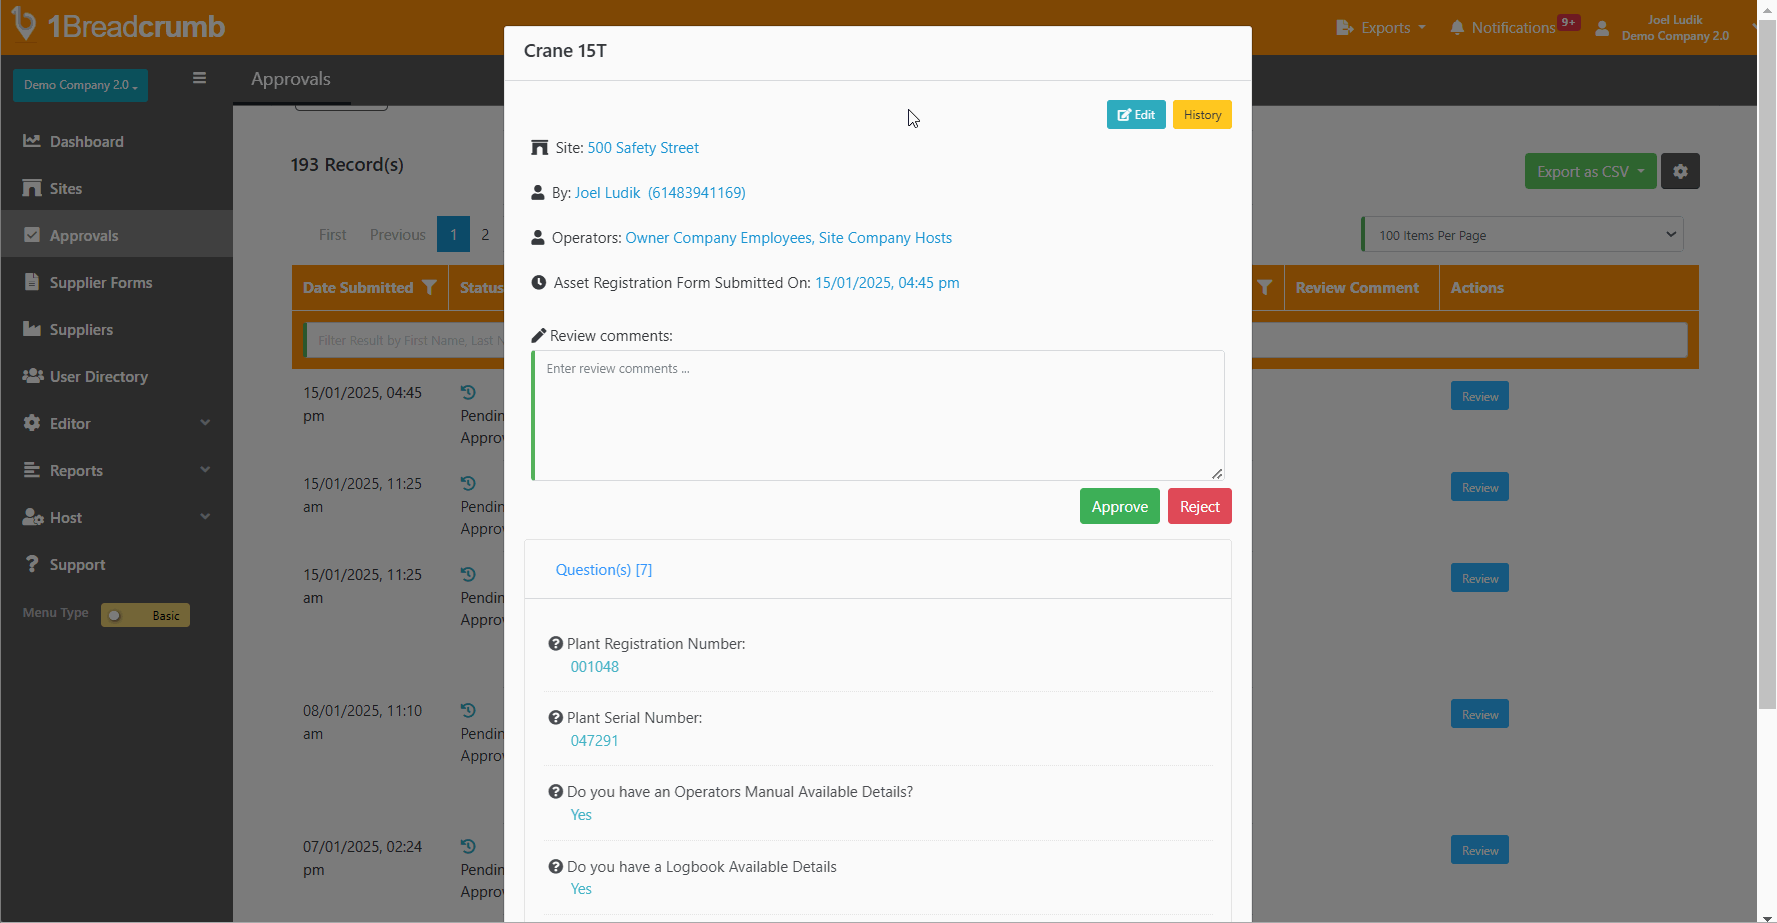Open Supplier Forms from the sidebar

pyautogui.click(x=100, y=283)
